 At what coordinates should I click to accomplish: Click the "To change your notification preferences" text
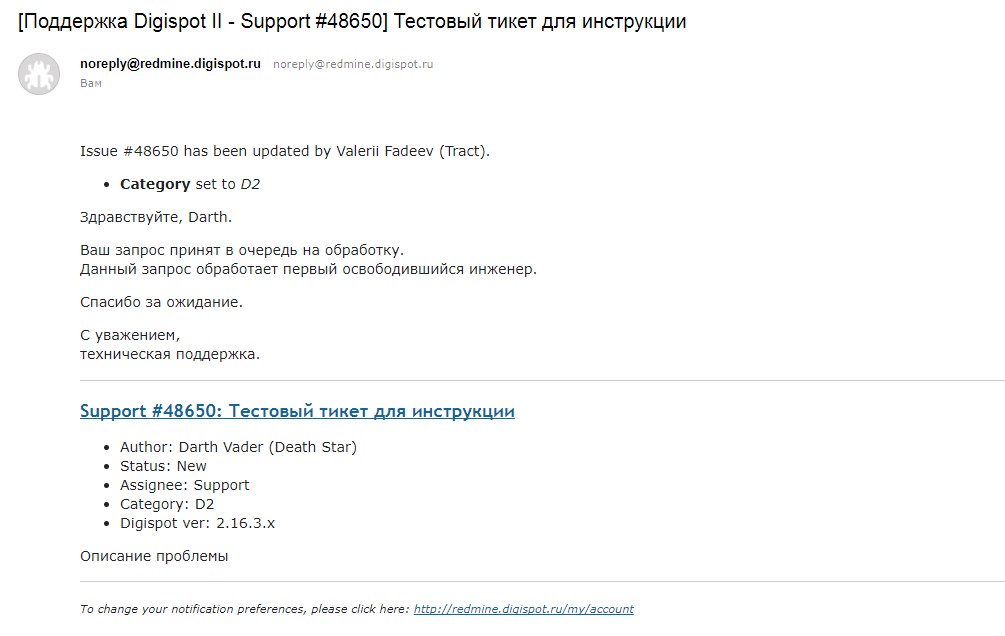click(x=244, y=609)
